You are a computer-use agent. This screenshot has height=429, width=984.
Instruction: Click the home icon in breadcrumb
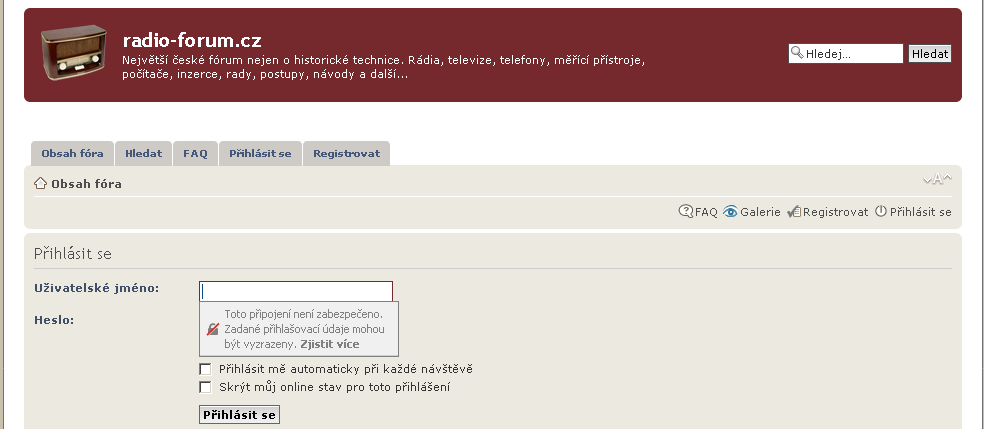41,183
